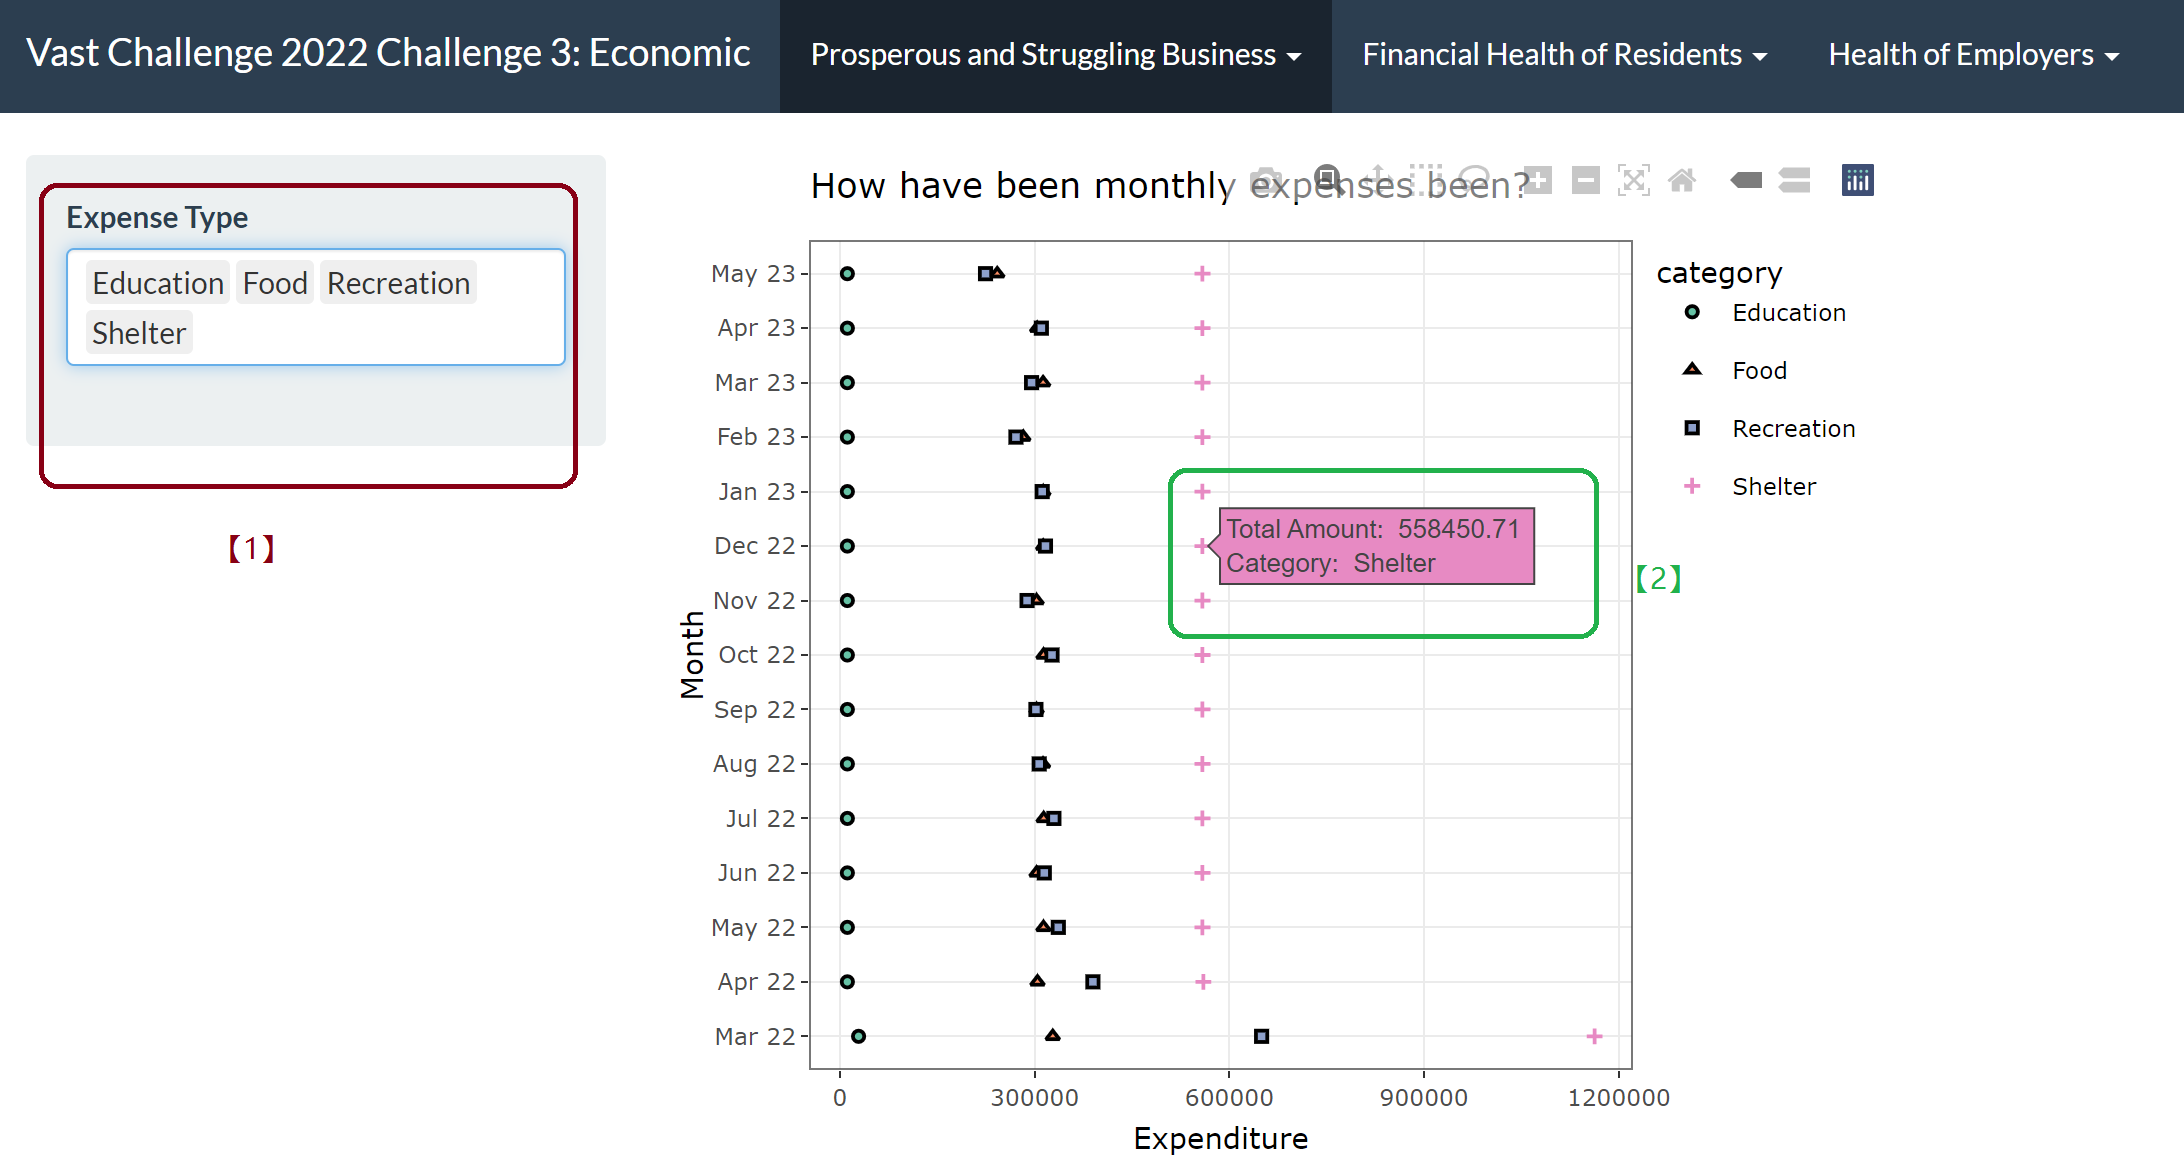Click the Plotly camera download icon
Screen dimensions: 2184x1174
point(1267,180)
